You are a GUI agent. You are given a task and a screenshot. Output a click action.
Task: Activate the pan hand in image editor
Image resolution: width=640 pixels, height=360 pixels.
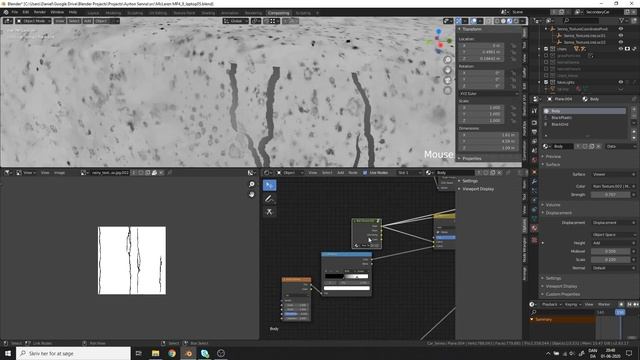click(x=251, y=195)
